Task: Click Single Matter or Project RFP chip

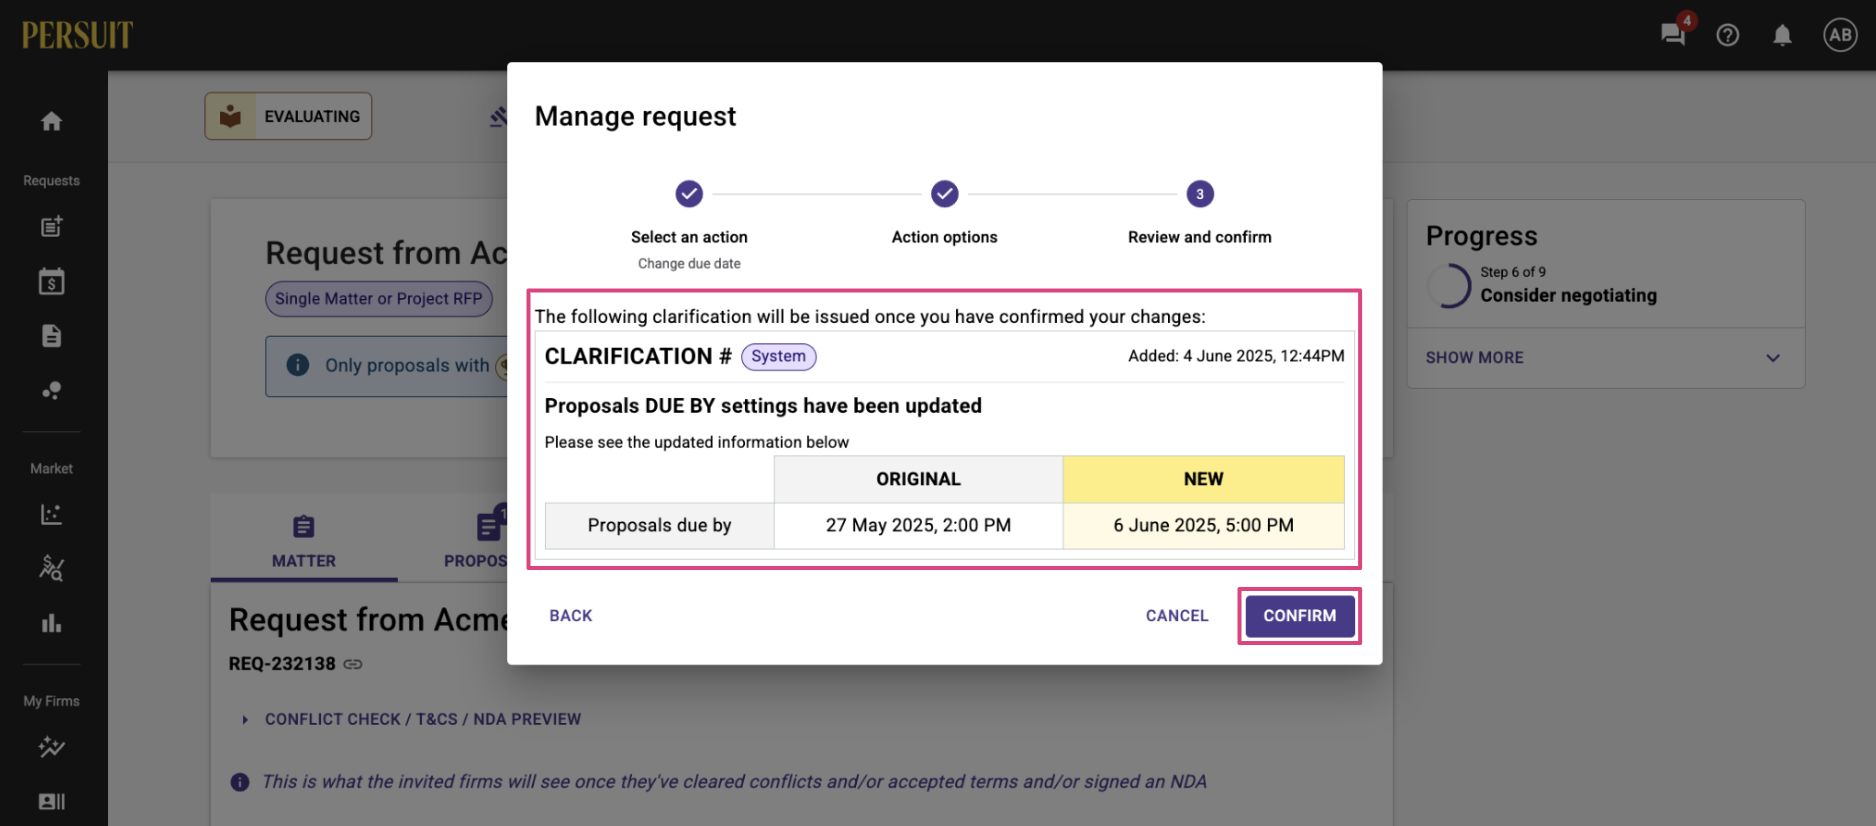Action: pos(379,299)
